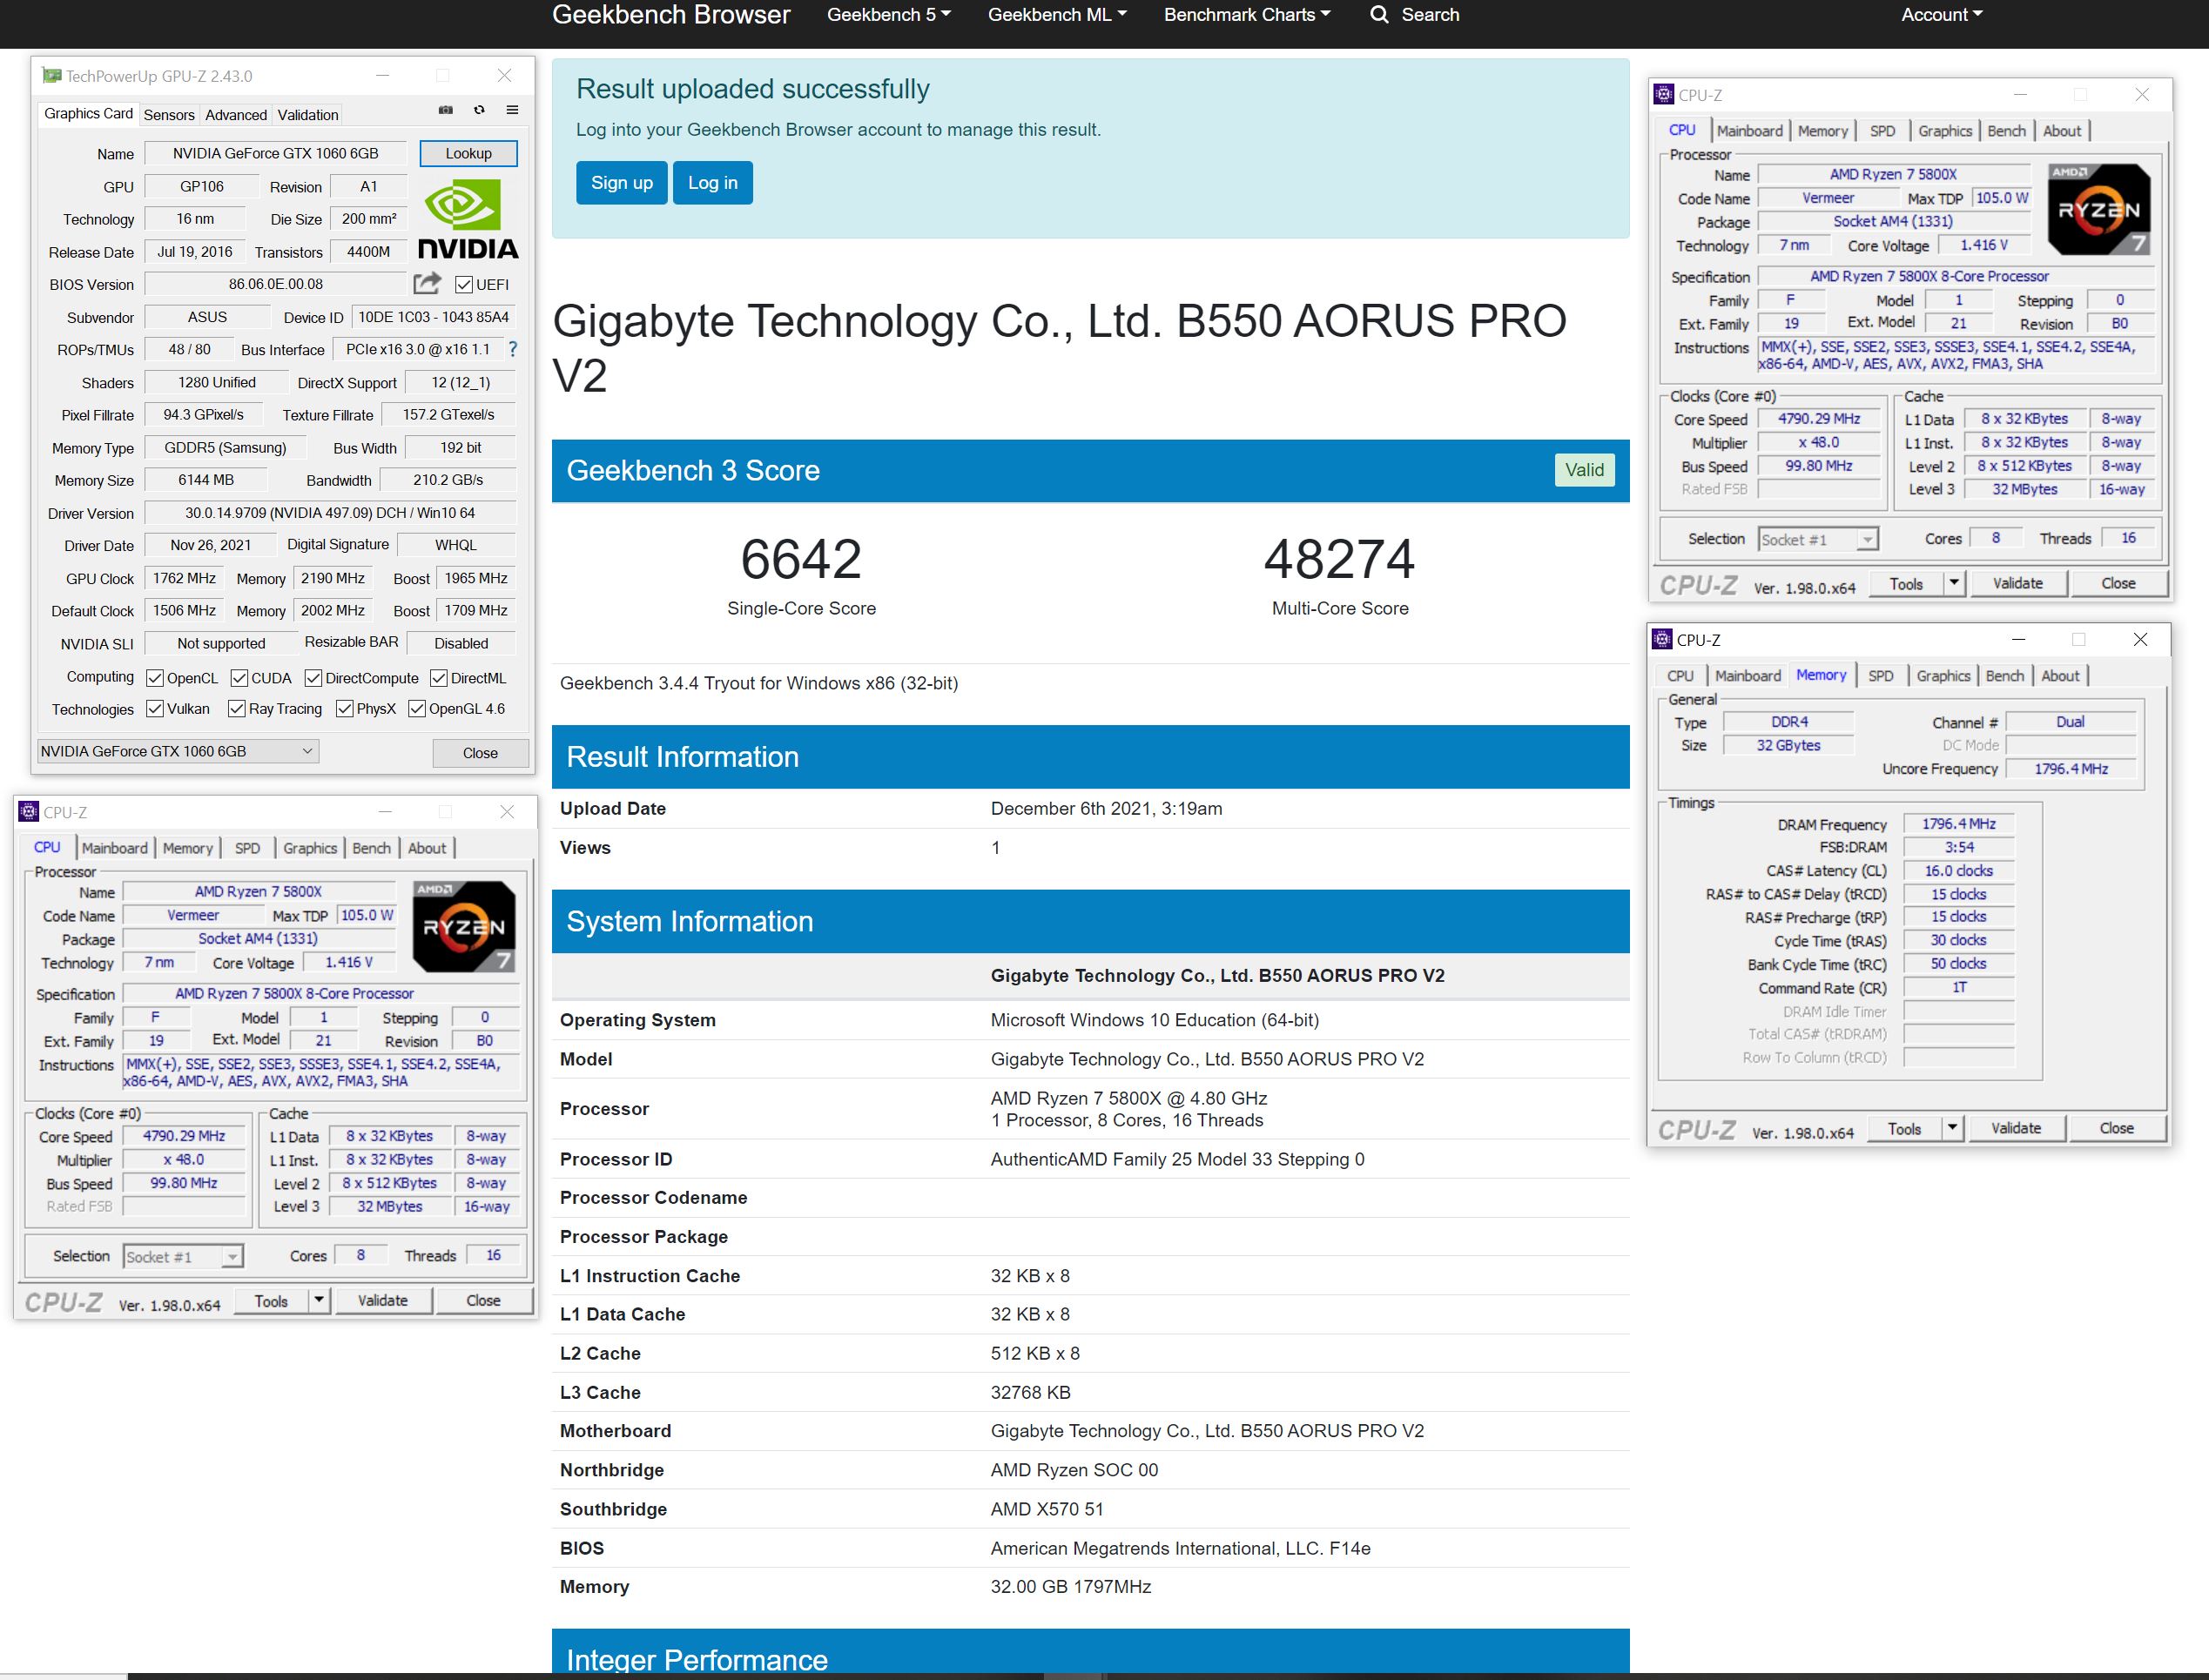
Task: Open About tab in upper-right CPU-Z
Action: [x=2062, y=131]
